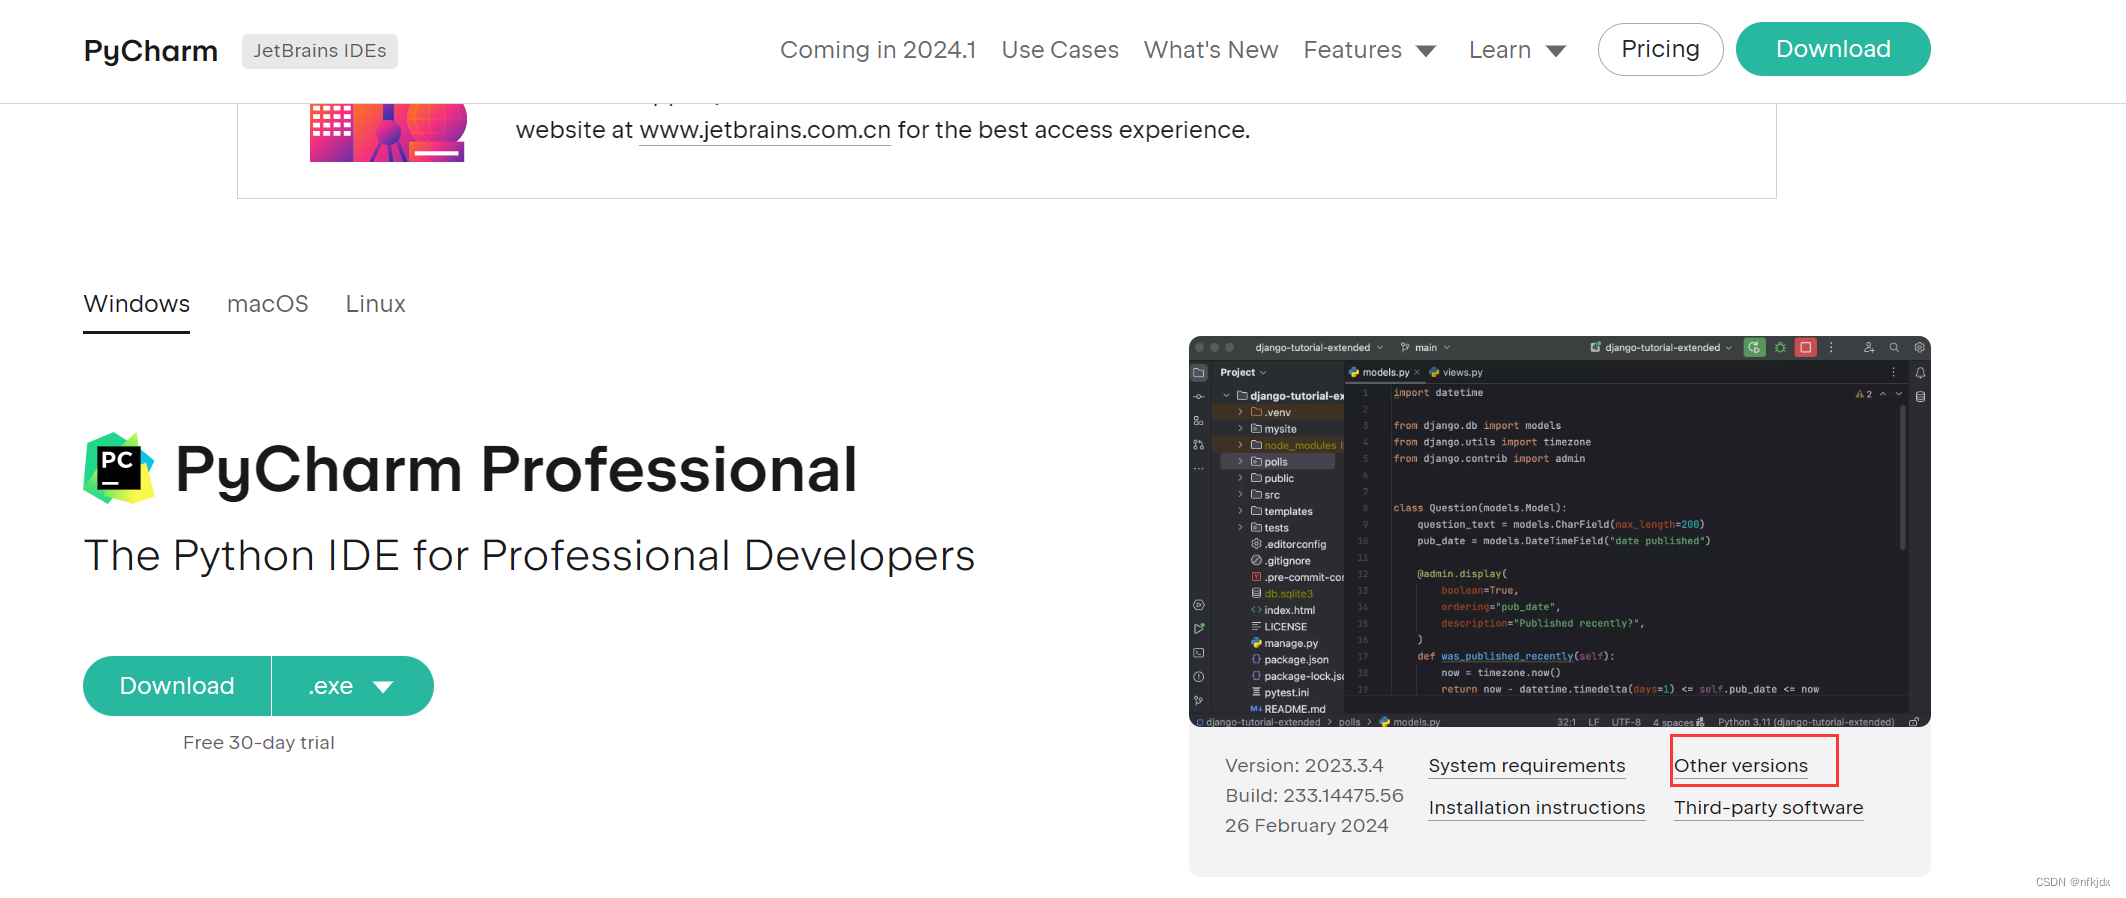Expand the polls folder in IDE preview tree
The image size is (2126, 898).
tap(1241, 462)
